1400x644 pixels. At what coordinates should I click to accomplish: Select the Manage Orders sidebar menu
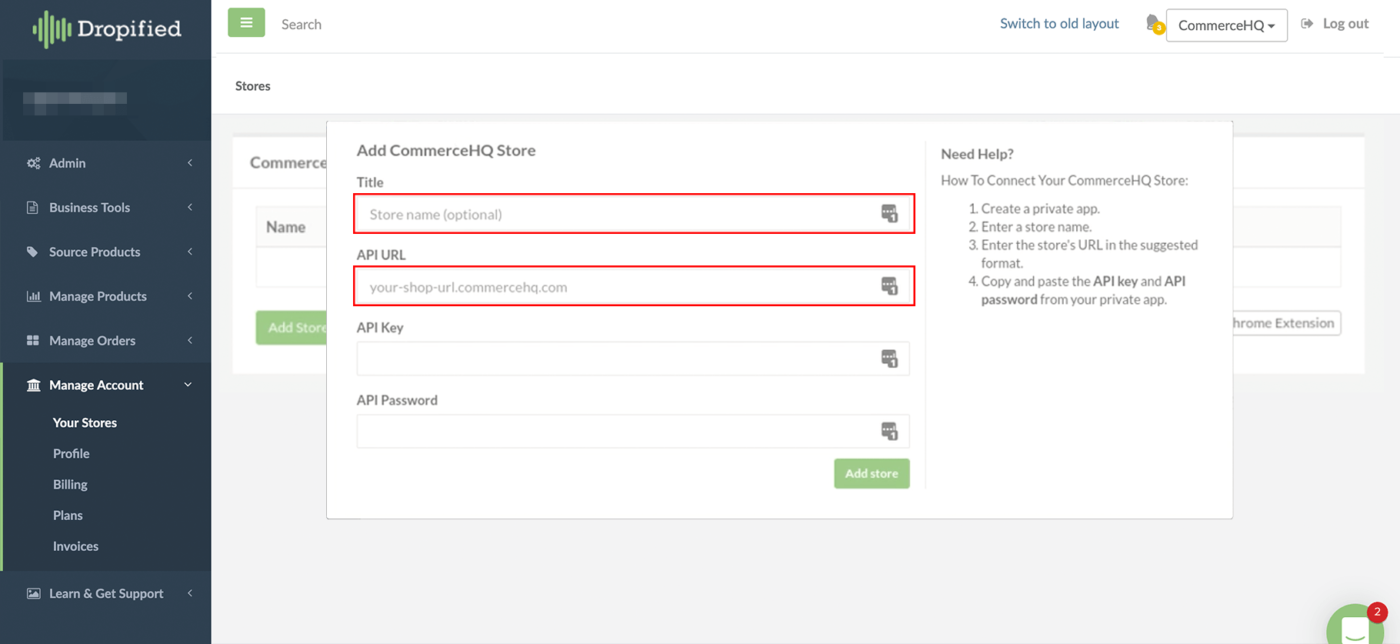coord(105,341)
